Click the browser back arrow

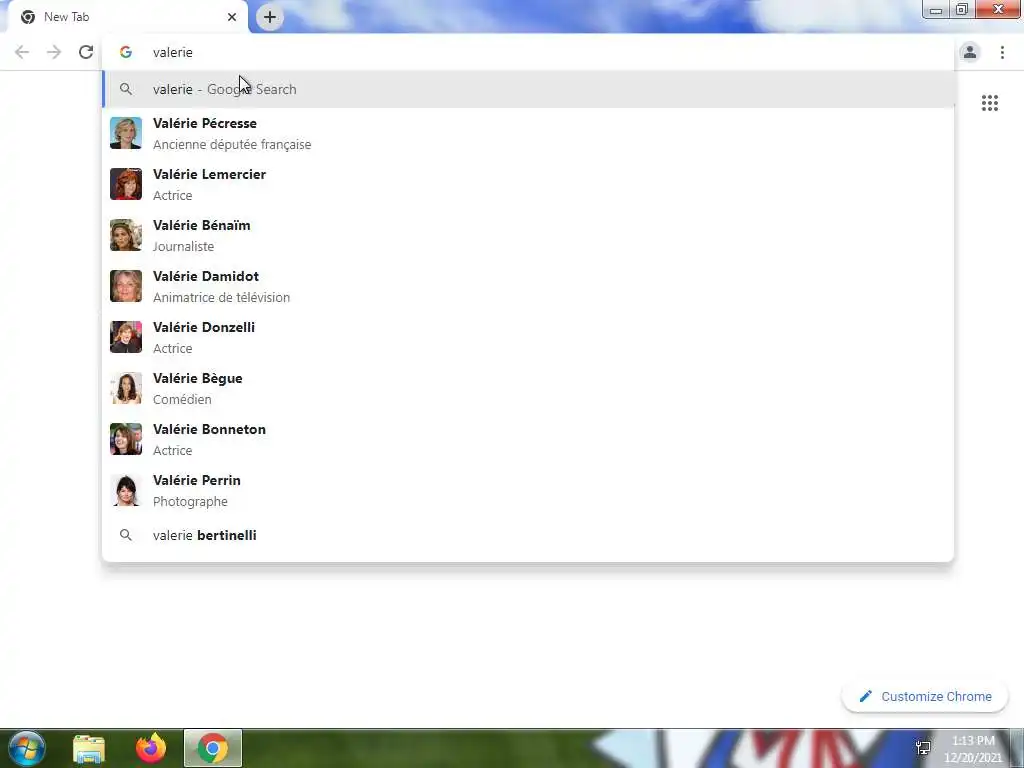[x=22, y=52]
